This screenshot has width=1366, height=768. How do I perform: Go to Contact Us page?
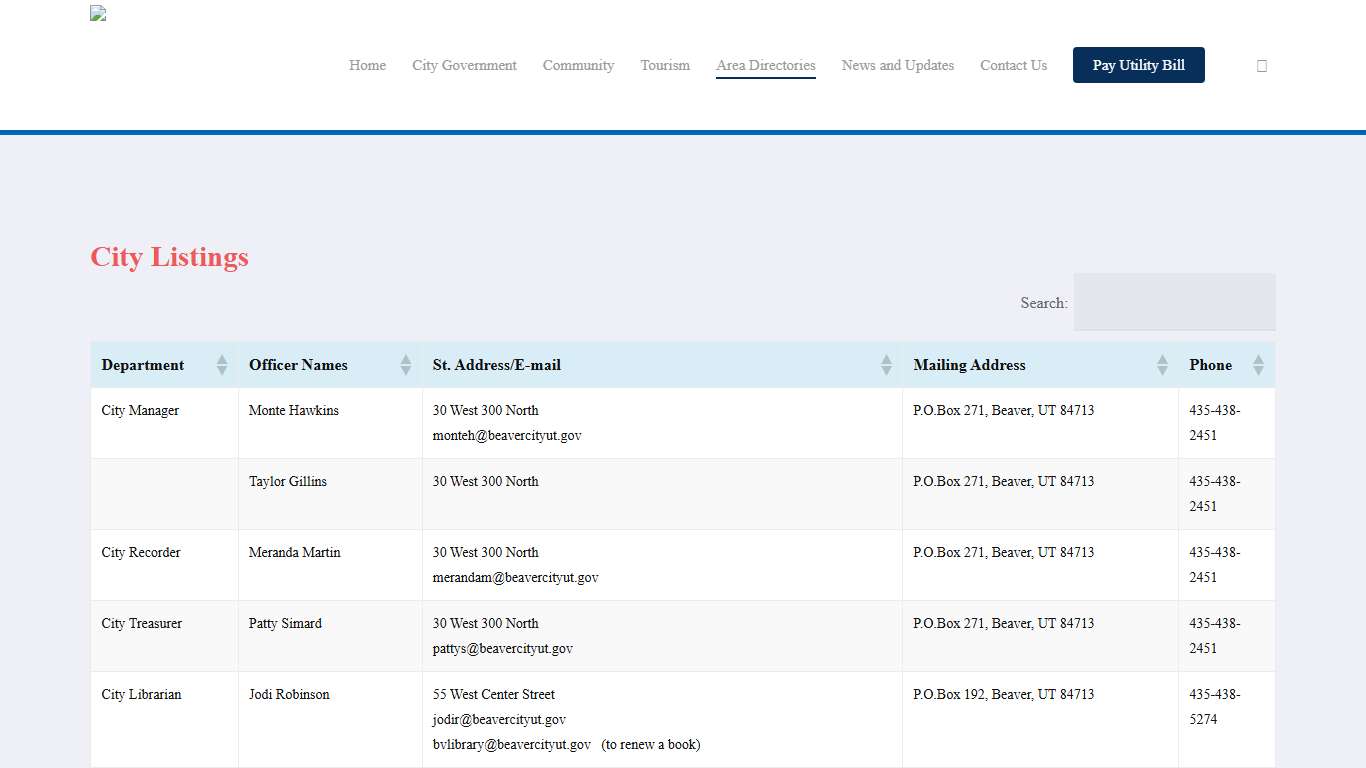pyautogui.click(x=1013, y=66)
